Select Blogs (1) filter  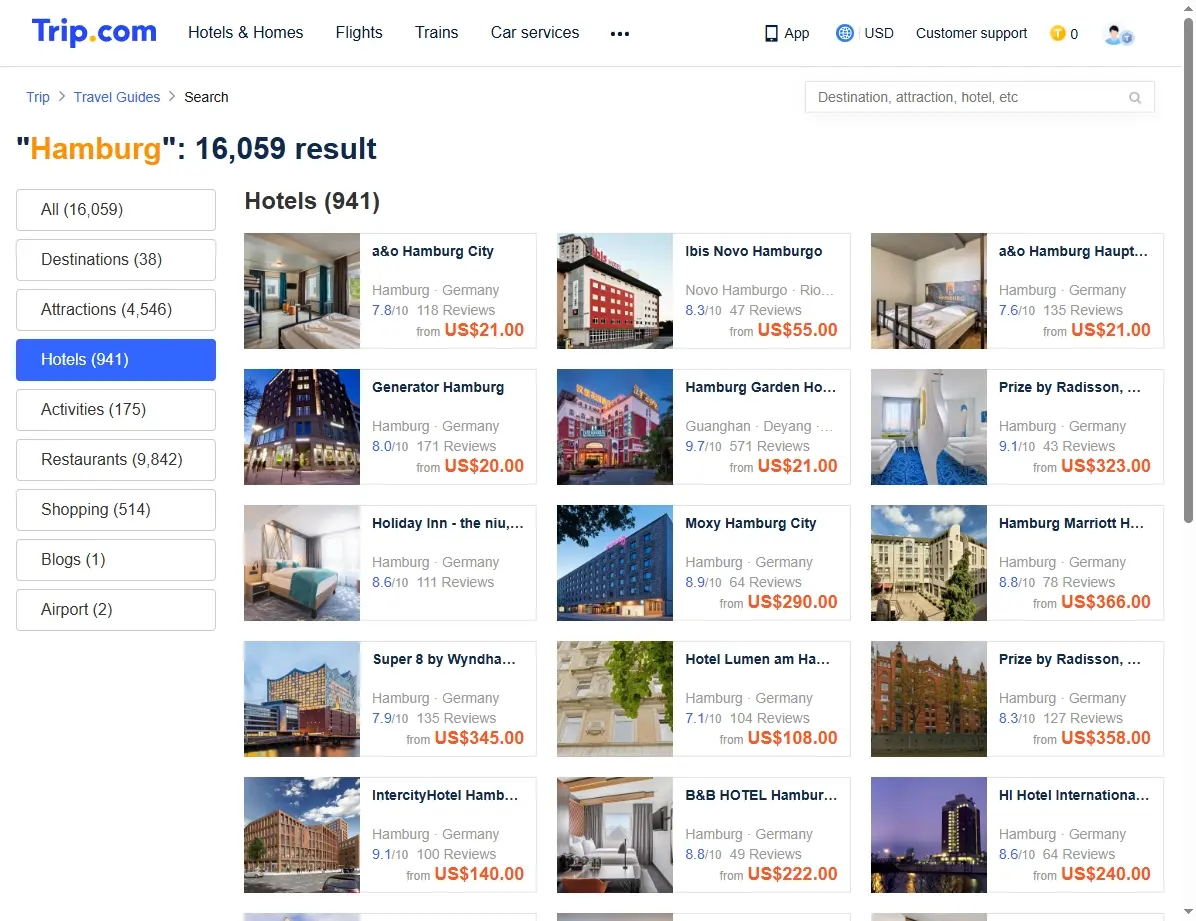[116, 559]
